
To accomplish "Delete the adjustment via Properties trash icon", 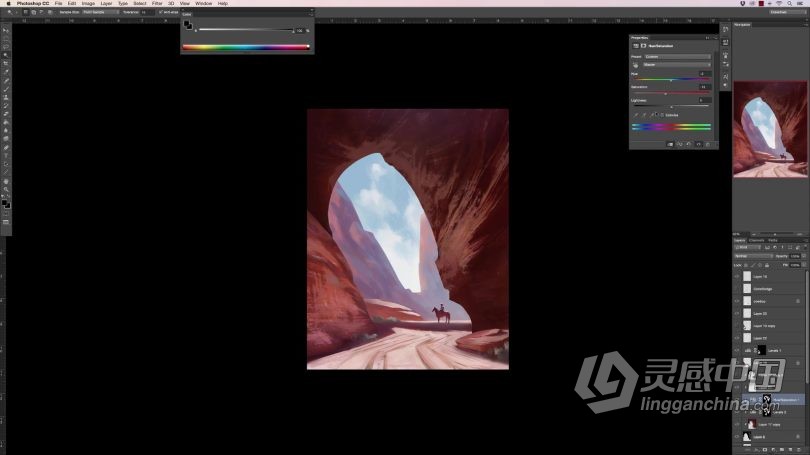I will (708, 144).
